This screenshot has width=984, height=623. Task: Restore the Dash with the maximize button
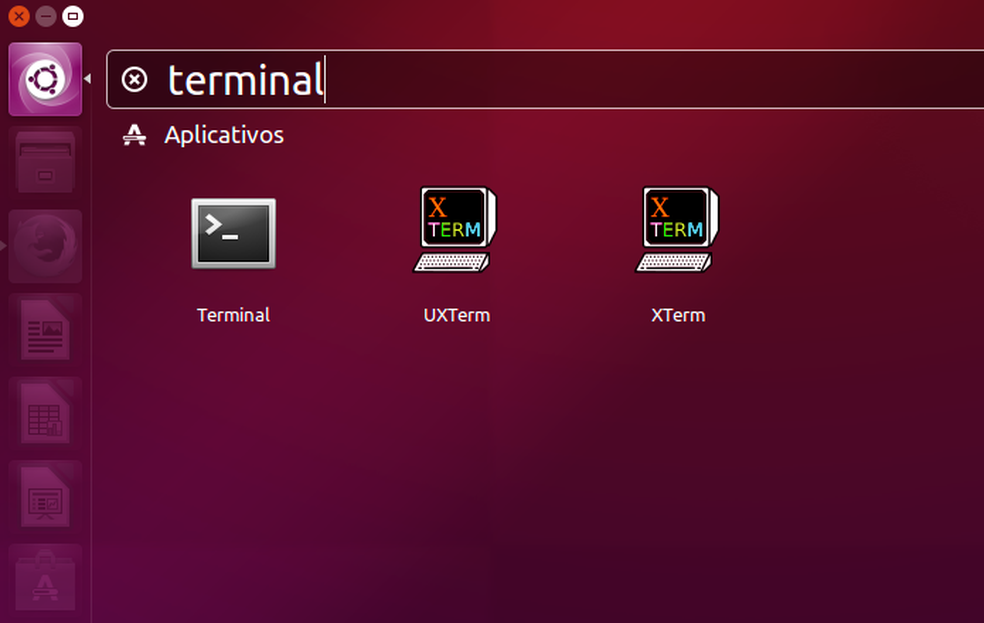pos(73,16)
